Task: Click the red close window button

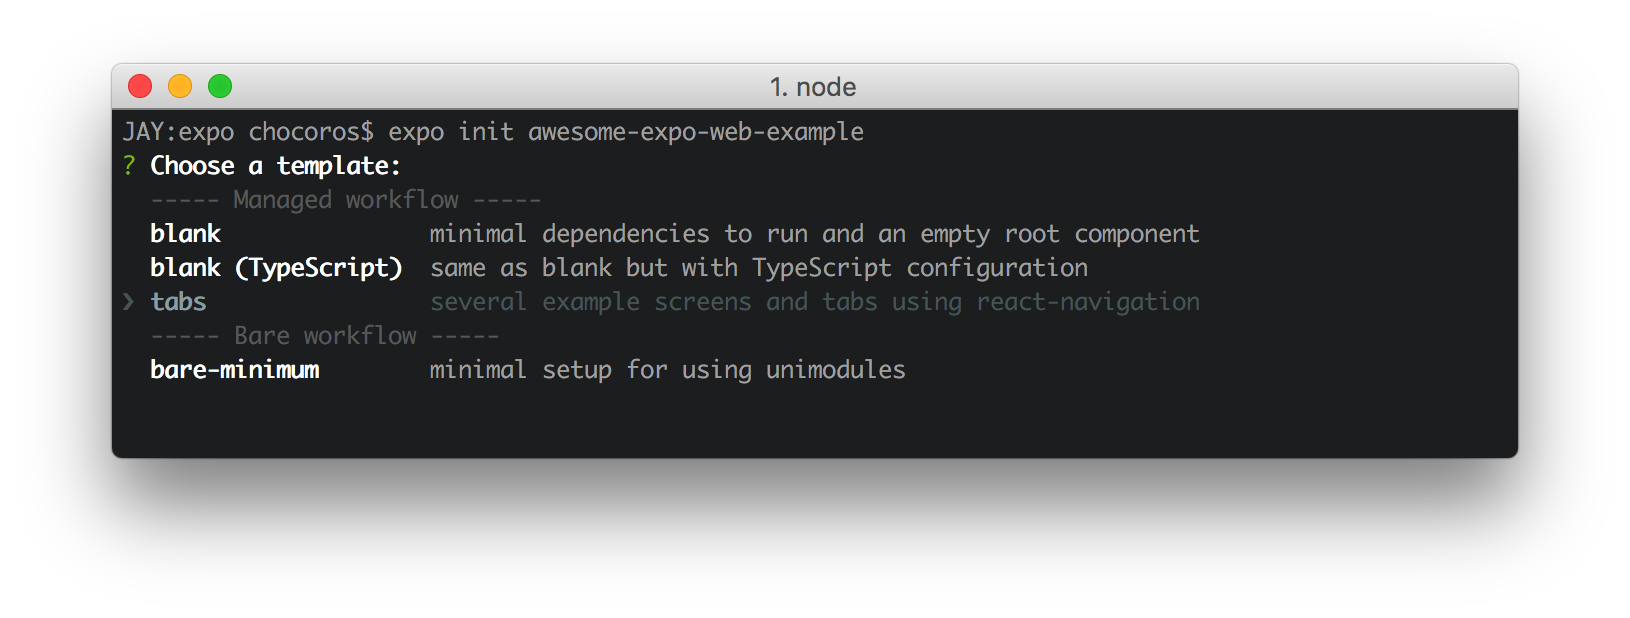Action: [x=140, y=87]
